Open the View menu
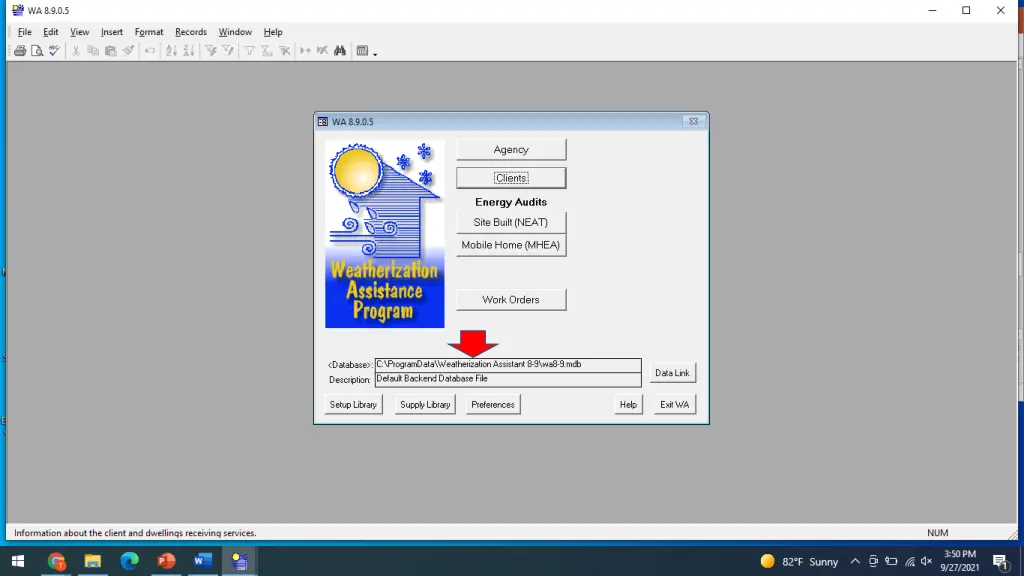Screen dimensions: 1024x576 point(79,31)
